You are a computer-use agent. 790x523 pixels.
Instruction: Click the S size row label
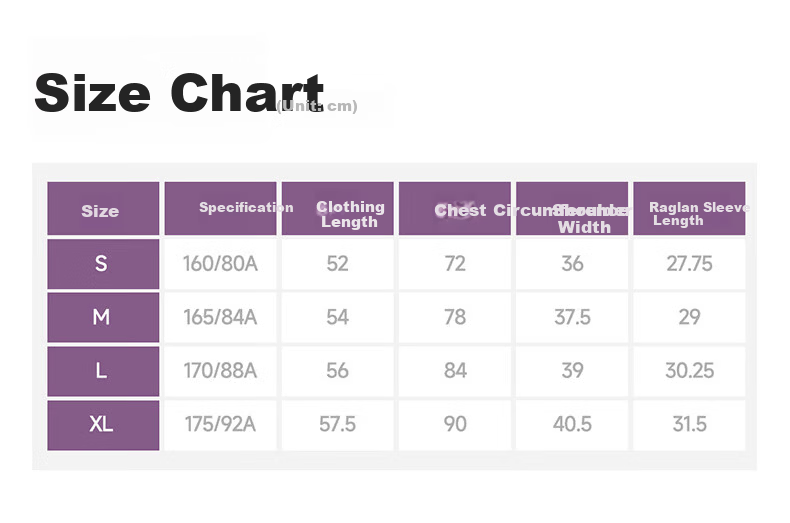(x=103, y=264)
